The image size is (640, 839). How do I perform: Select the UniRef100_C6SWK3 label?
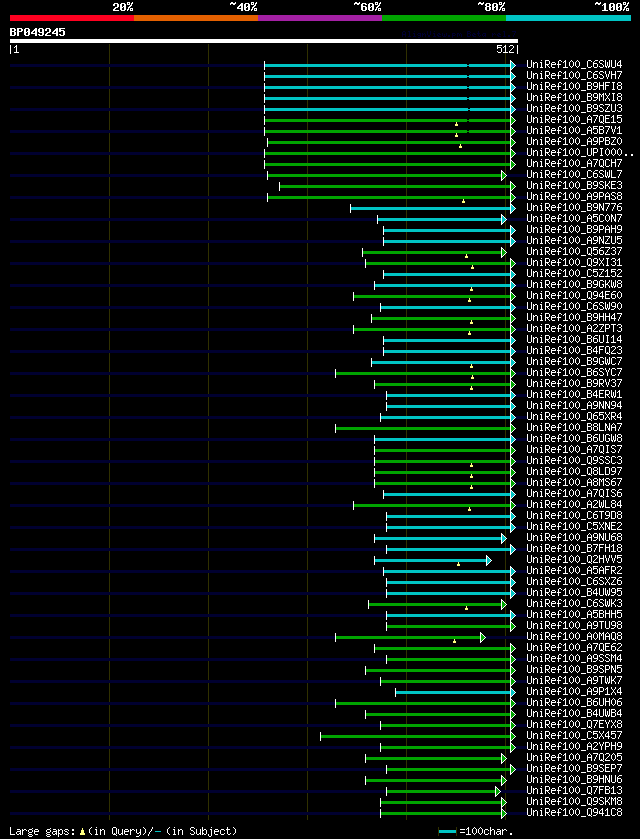(x=574, y=604)
